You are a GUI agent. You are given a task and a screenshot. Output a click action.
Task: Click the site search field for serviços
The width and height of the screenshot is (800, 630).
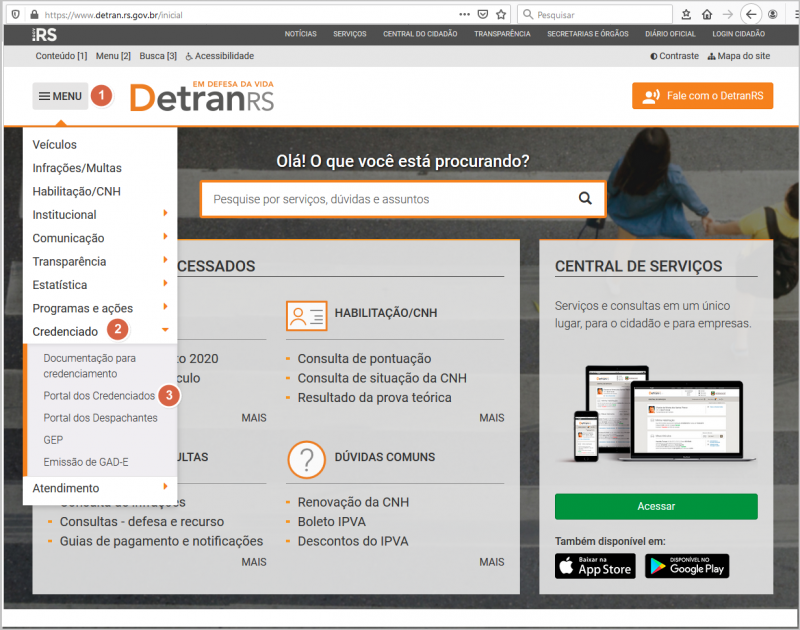(x=403, y=199)
